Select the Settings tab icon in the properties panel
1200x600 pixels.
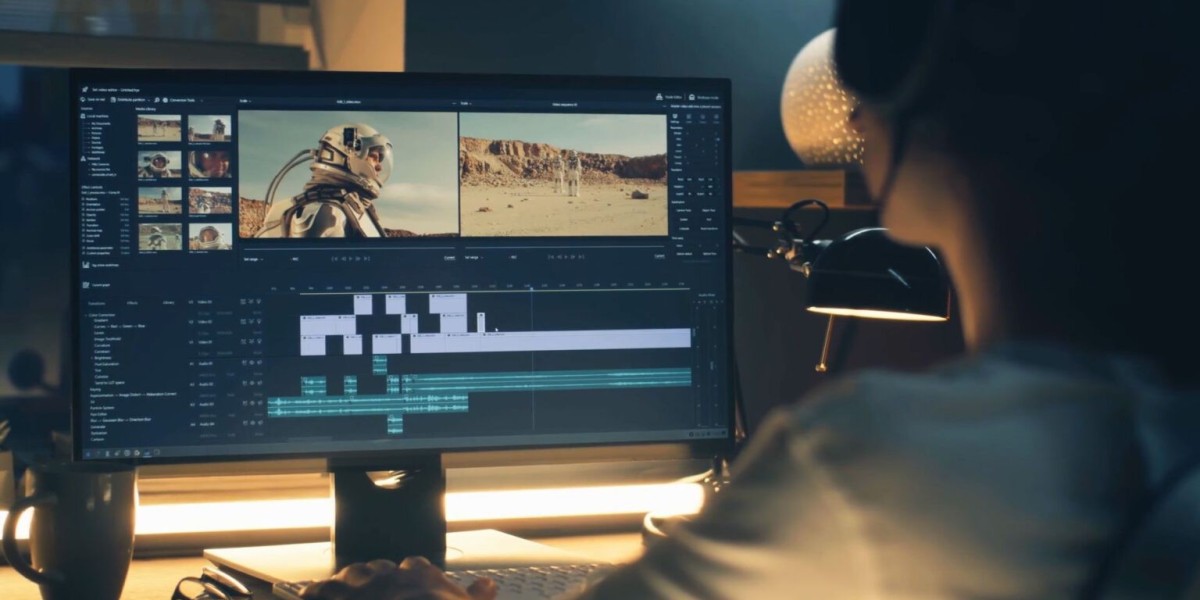pos(674,116)
